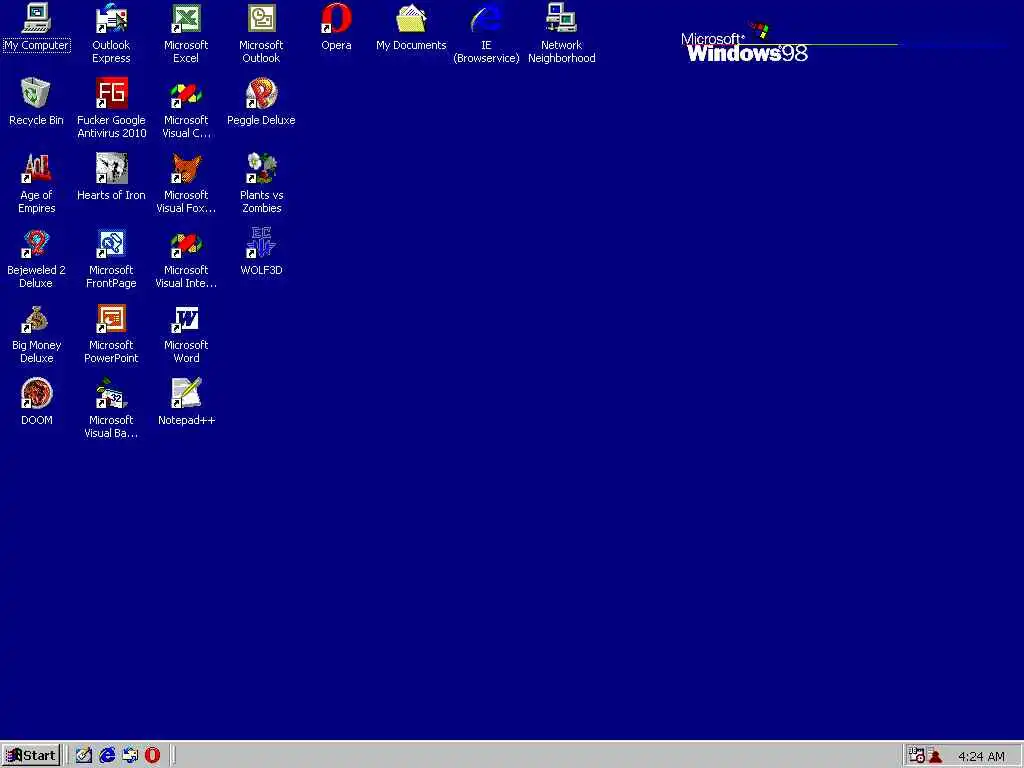This screenshot has height=768, width=1024.
Task: Launch Outlook Express from Quick Launch
Action: point(130,756)
